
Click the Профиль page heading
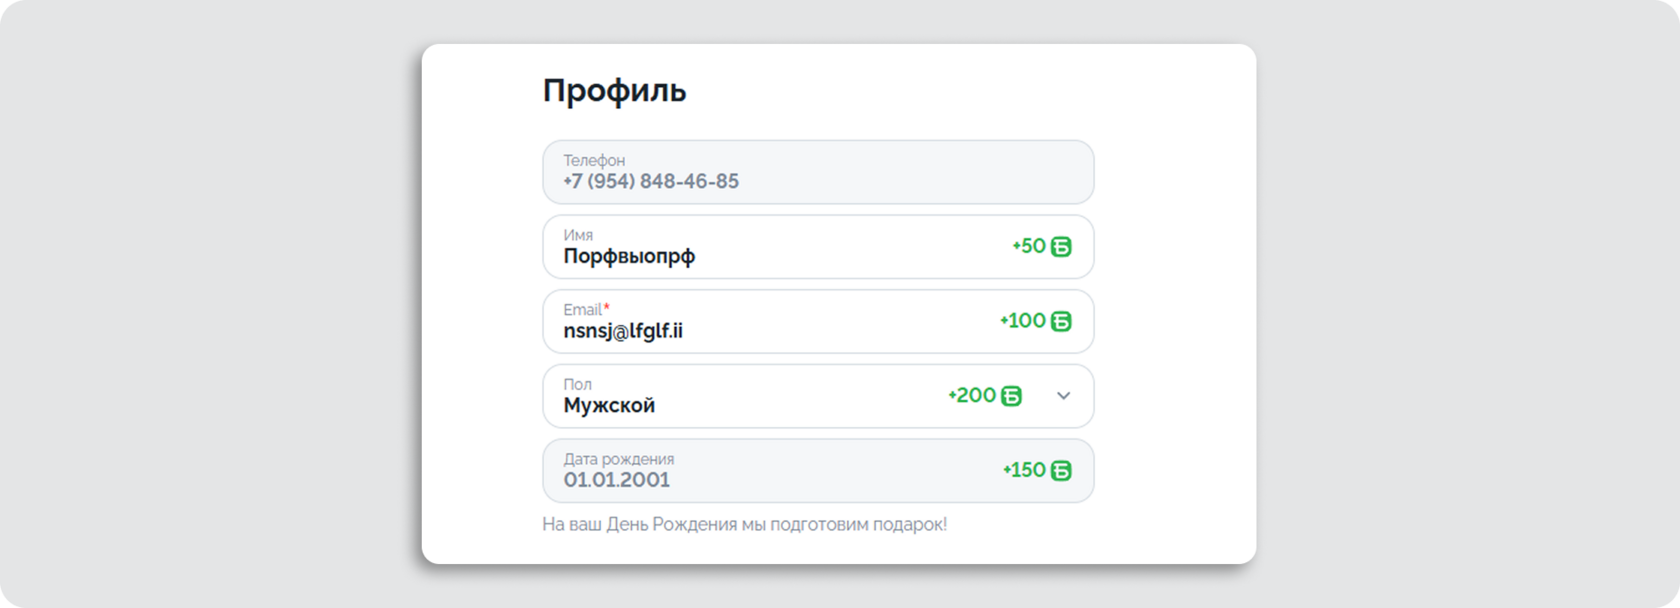point(614,91)
